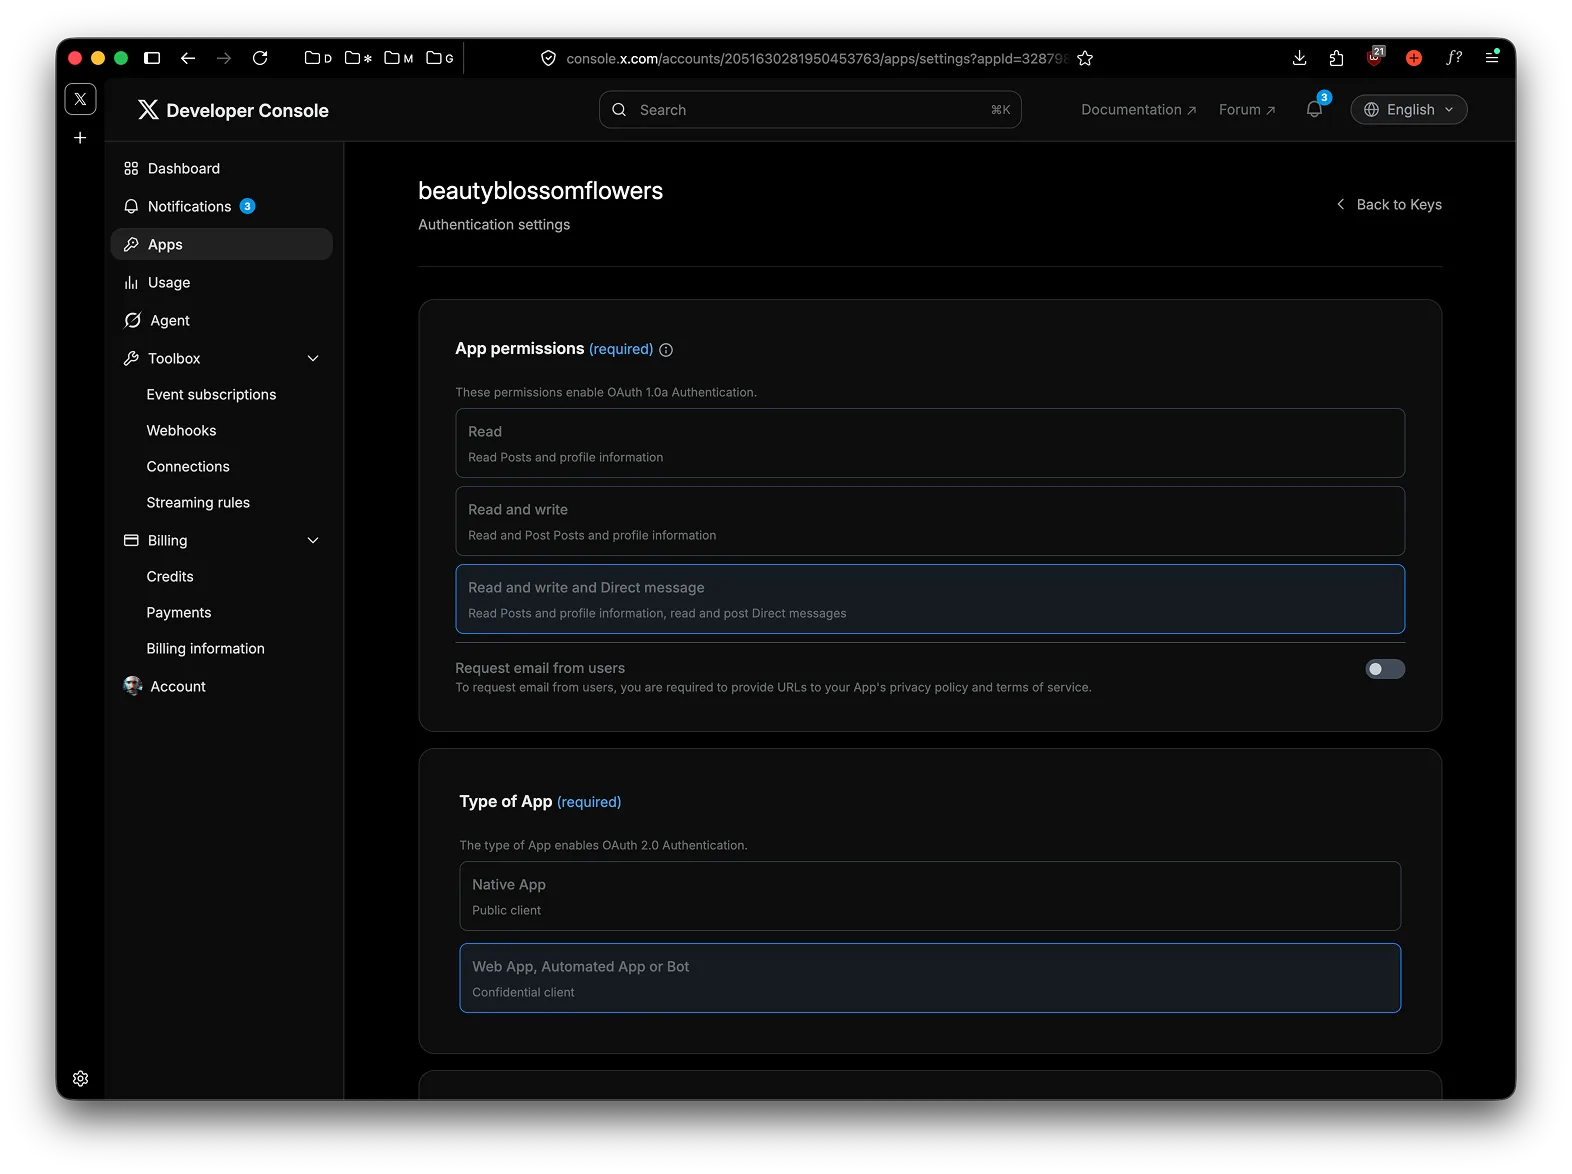The image size is (1572, 1174).
Task: Select Native App type
Action: point(930,896)
